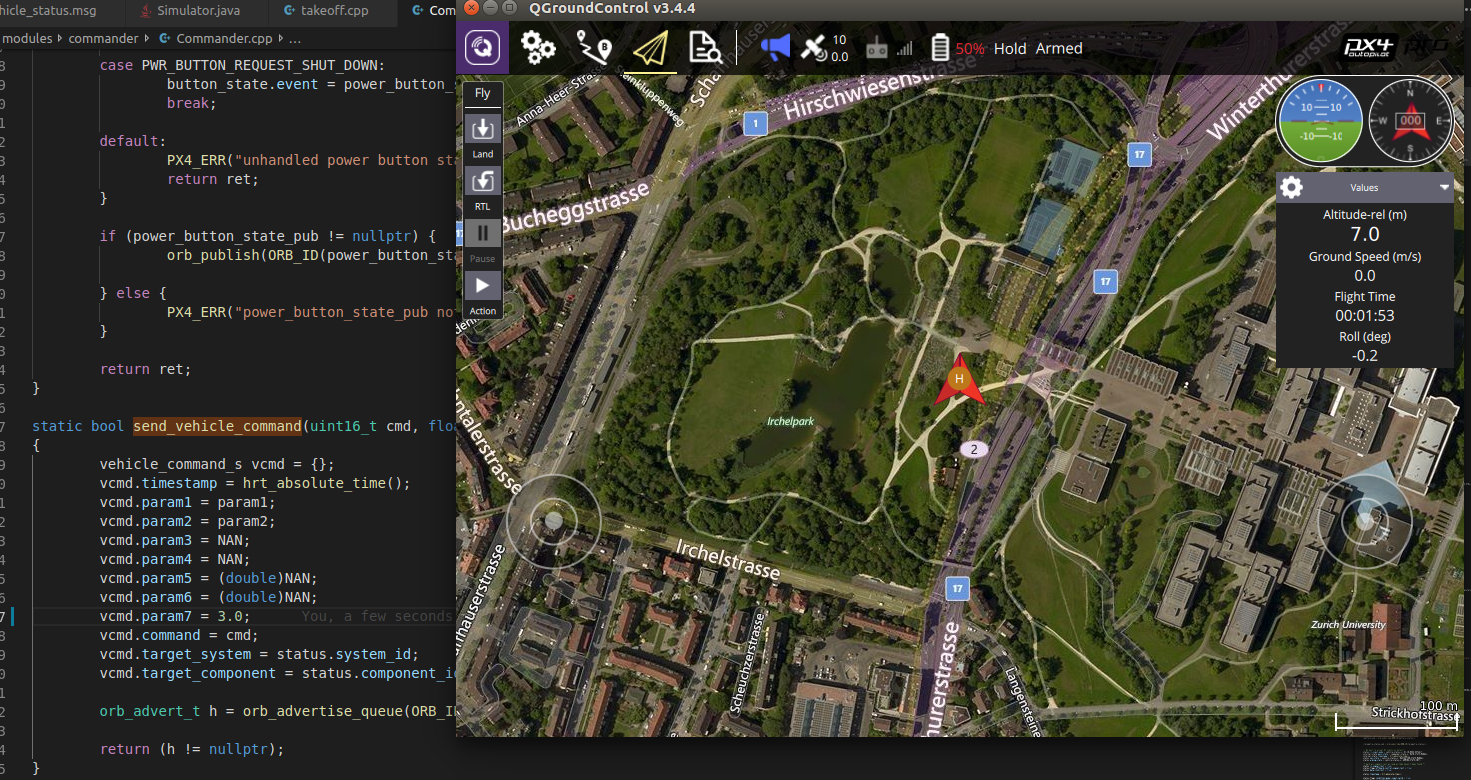Click the attitude horizon indicator

(1320, 121)
